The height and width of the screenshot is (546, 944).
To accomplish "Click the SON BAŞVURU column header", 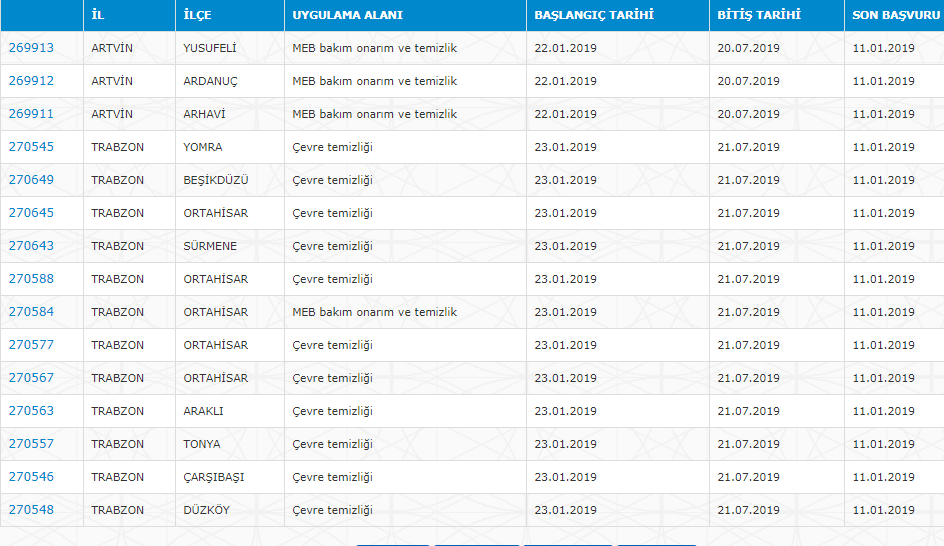I will (x=896, y=15).
